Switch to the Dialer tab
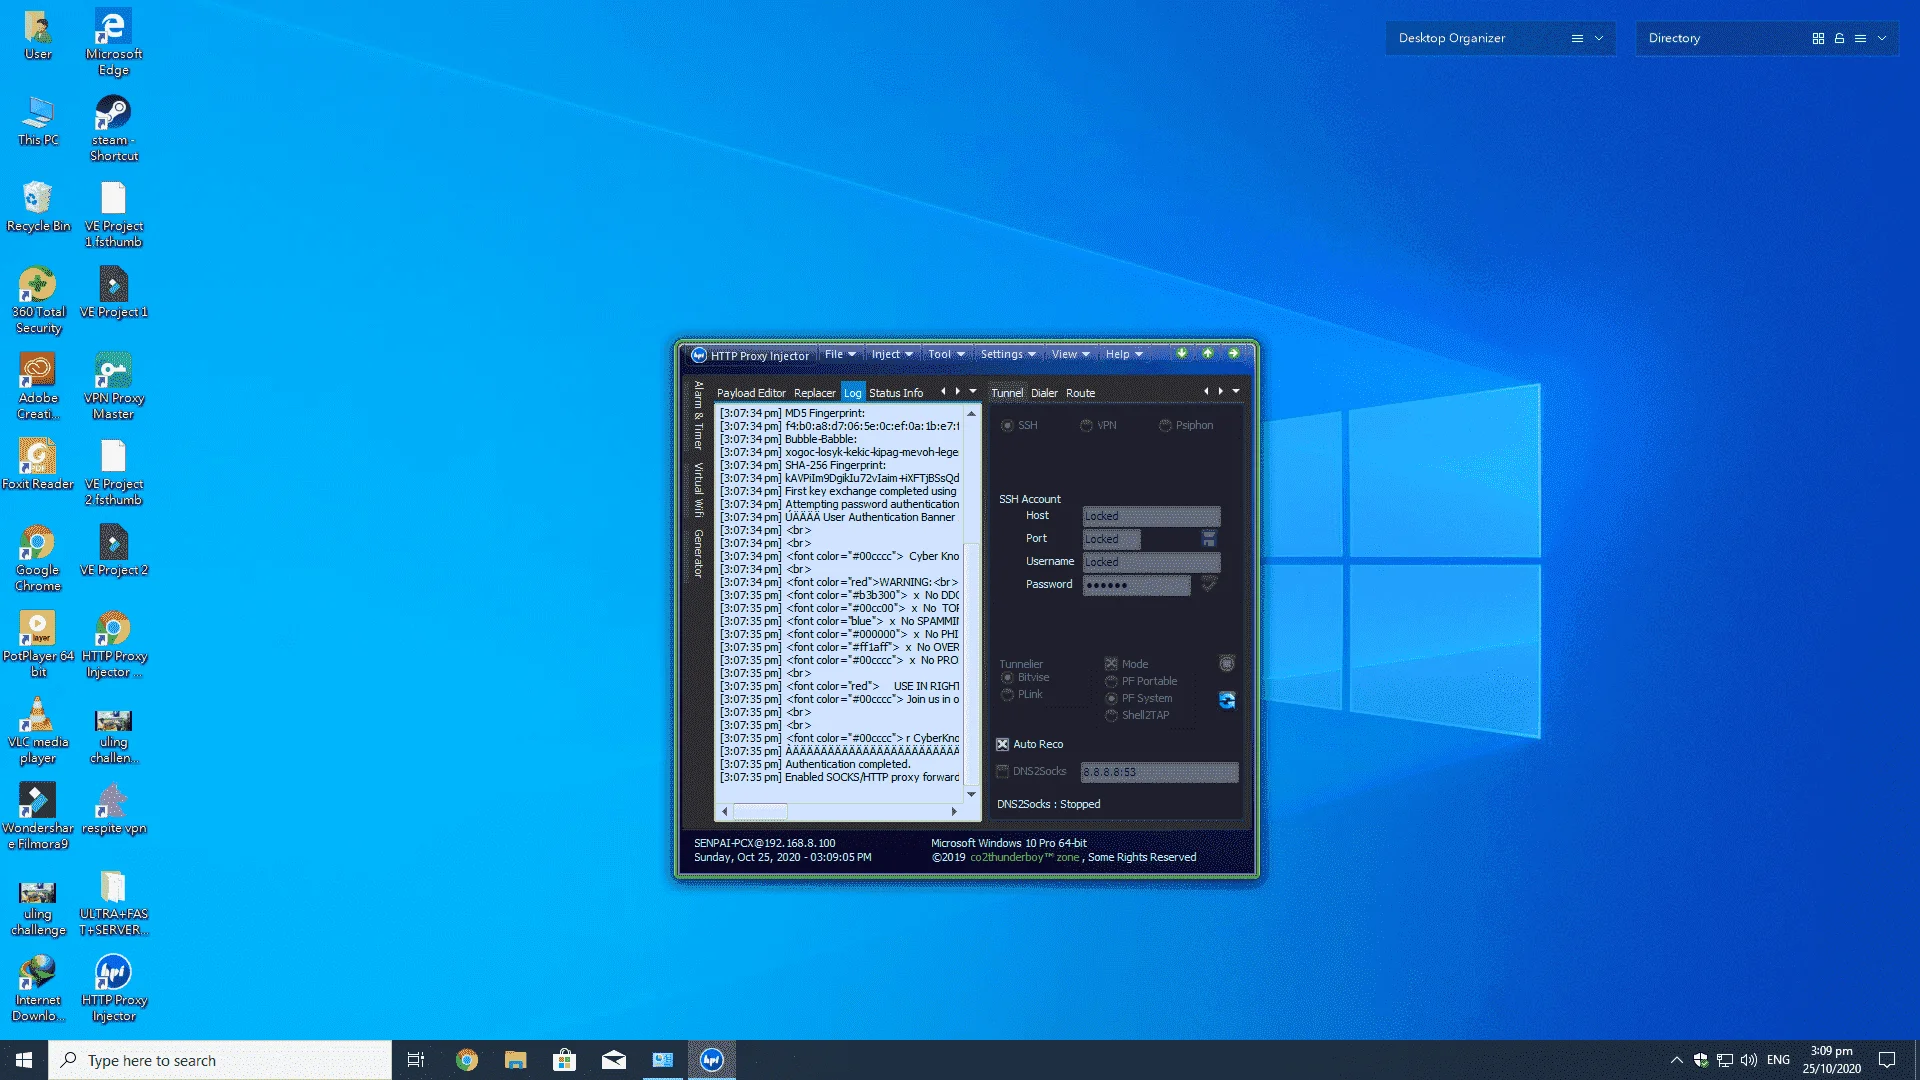1920x1080 pixels. (1044, 393)
